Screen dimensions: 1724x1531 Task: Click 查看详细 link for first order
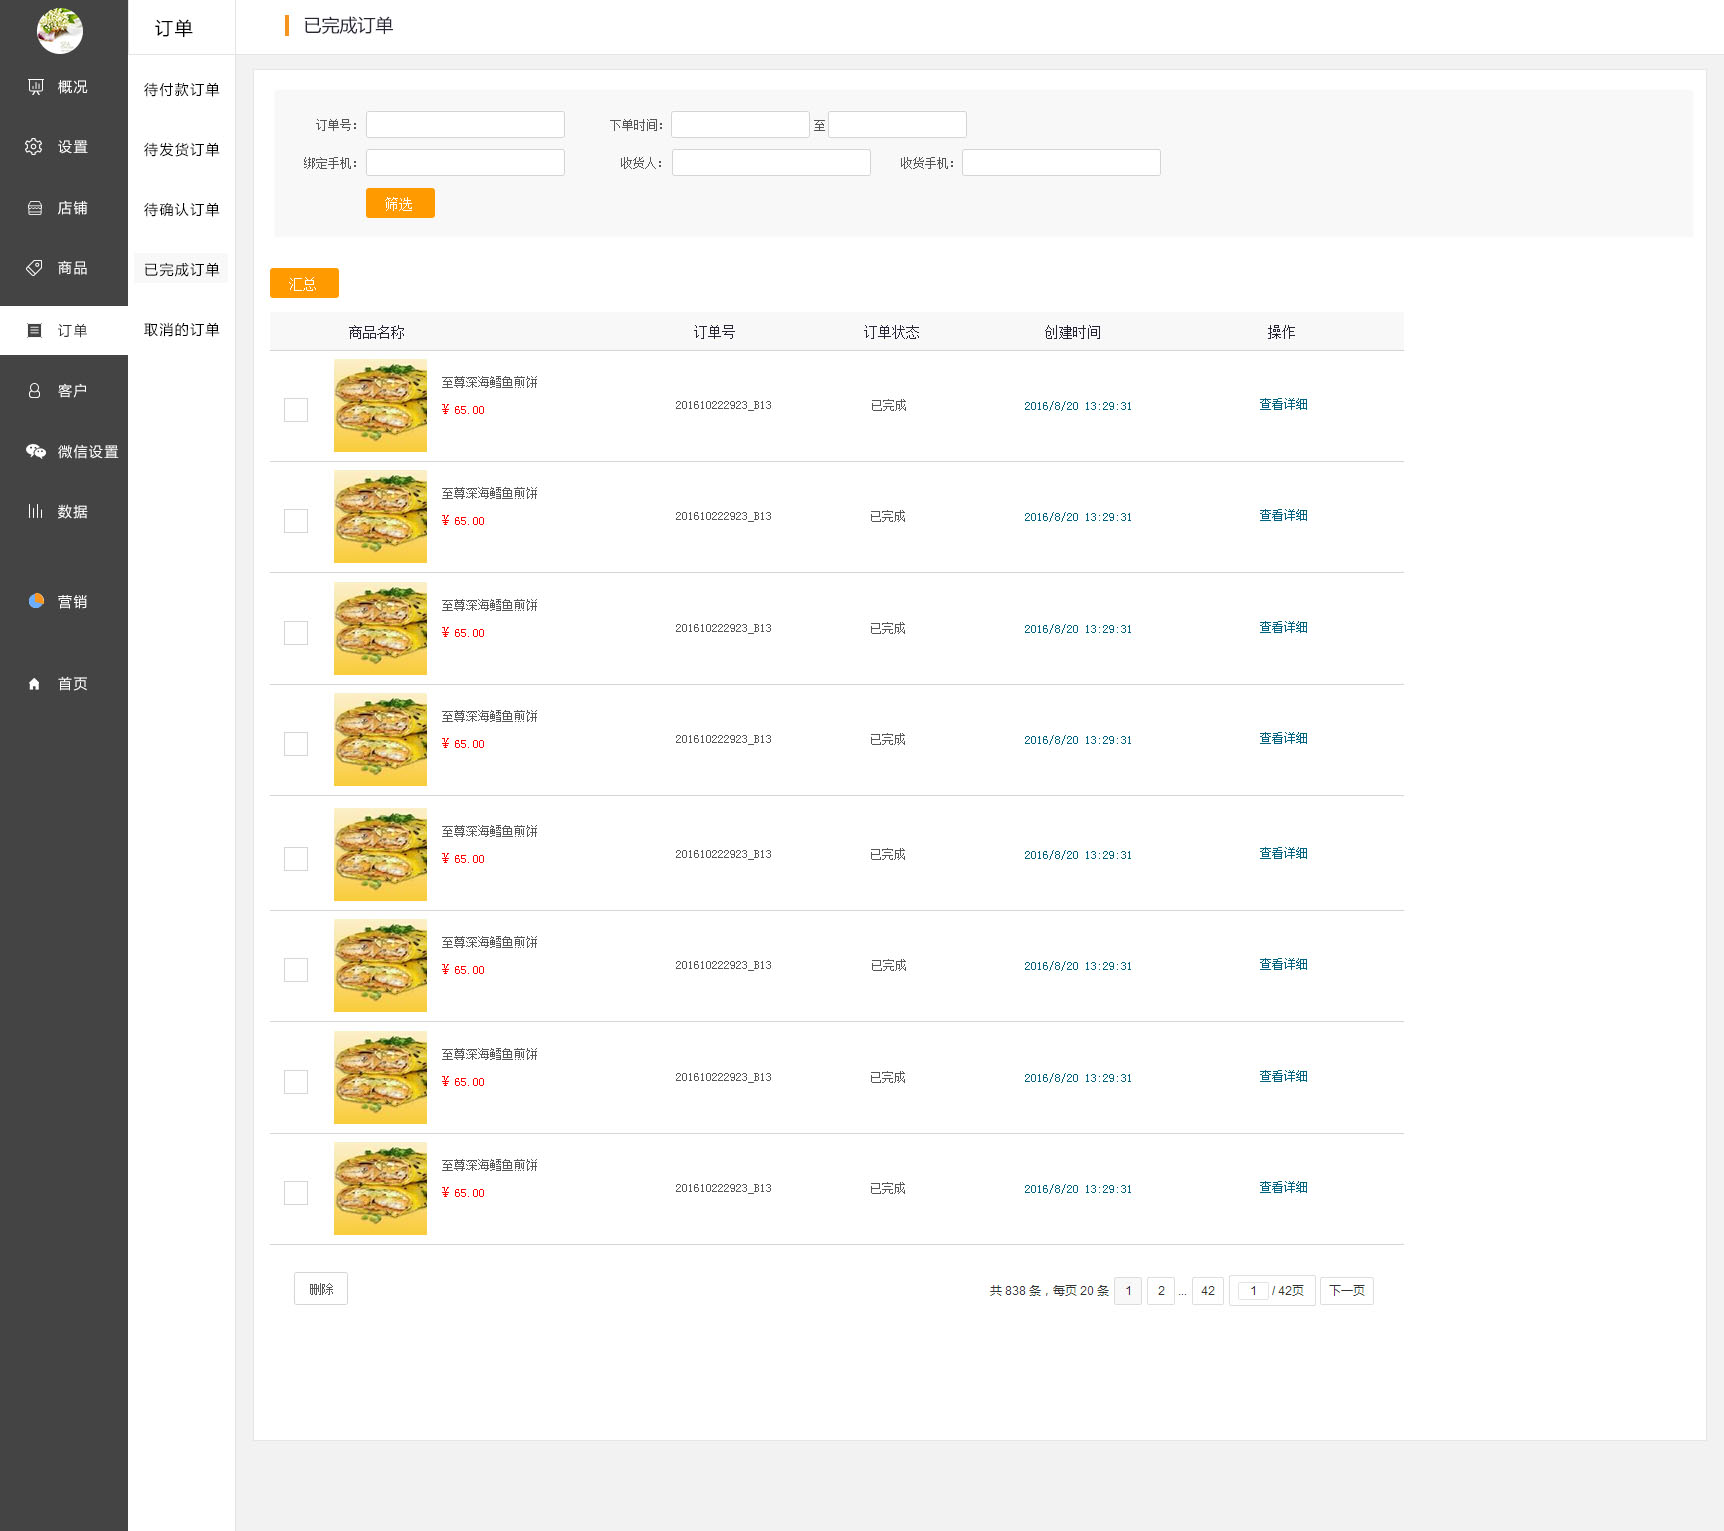click(x=1283, y=405)
